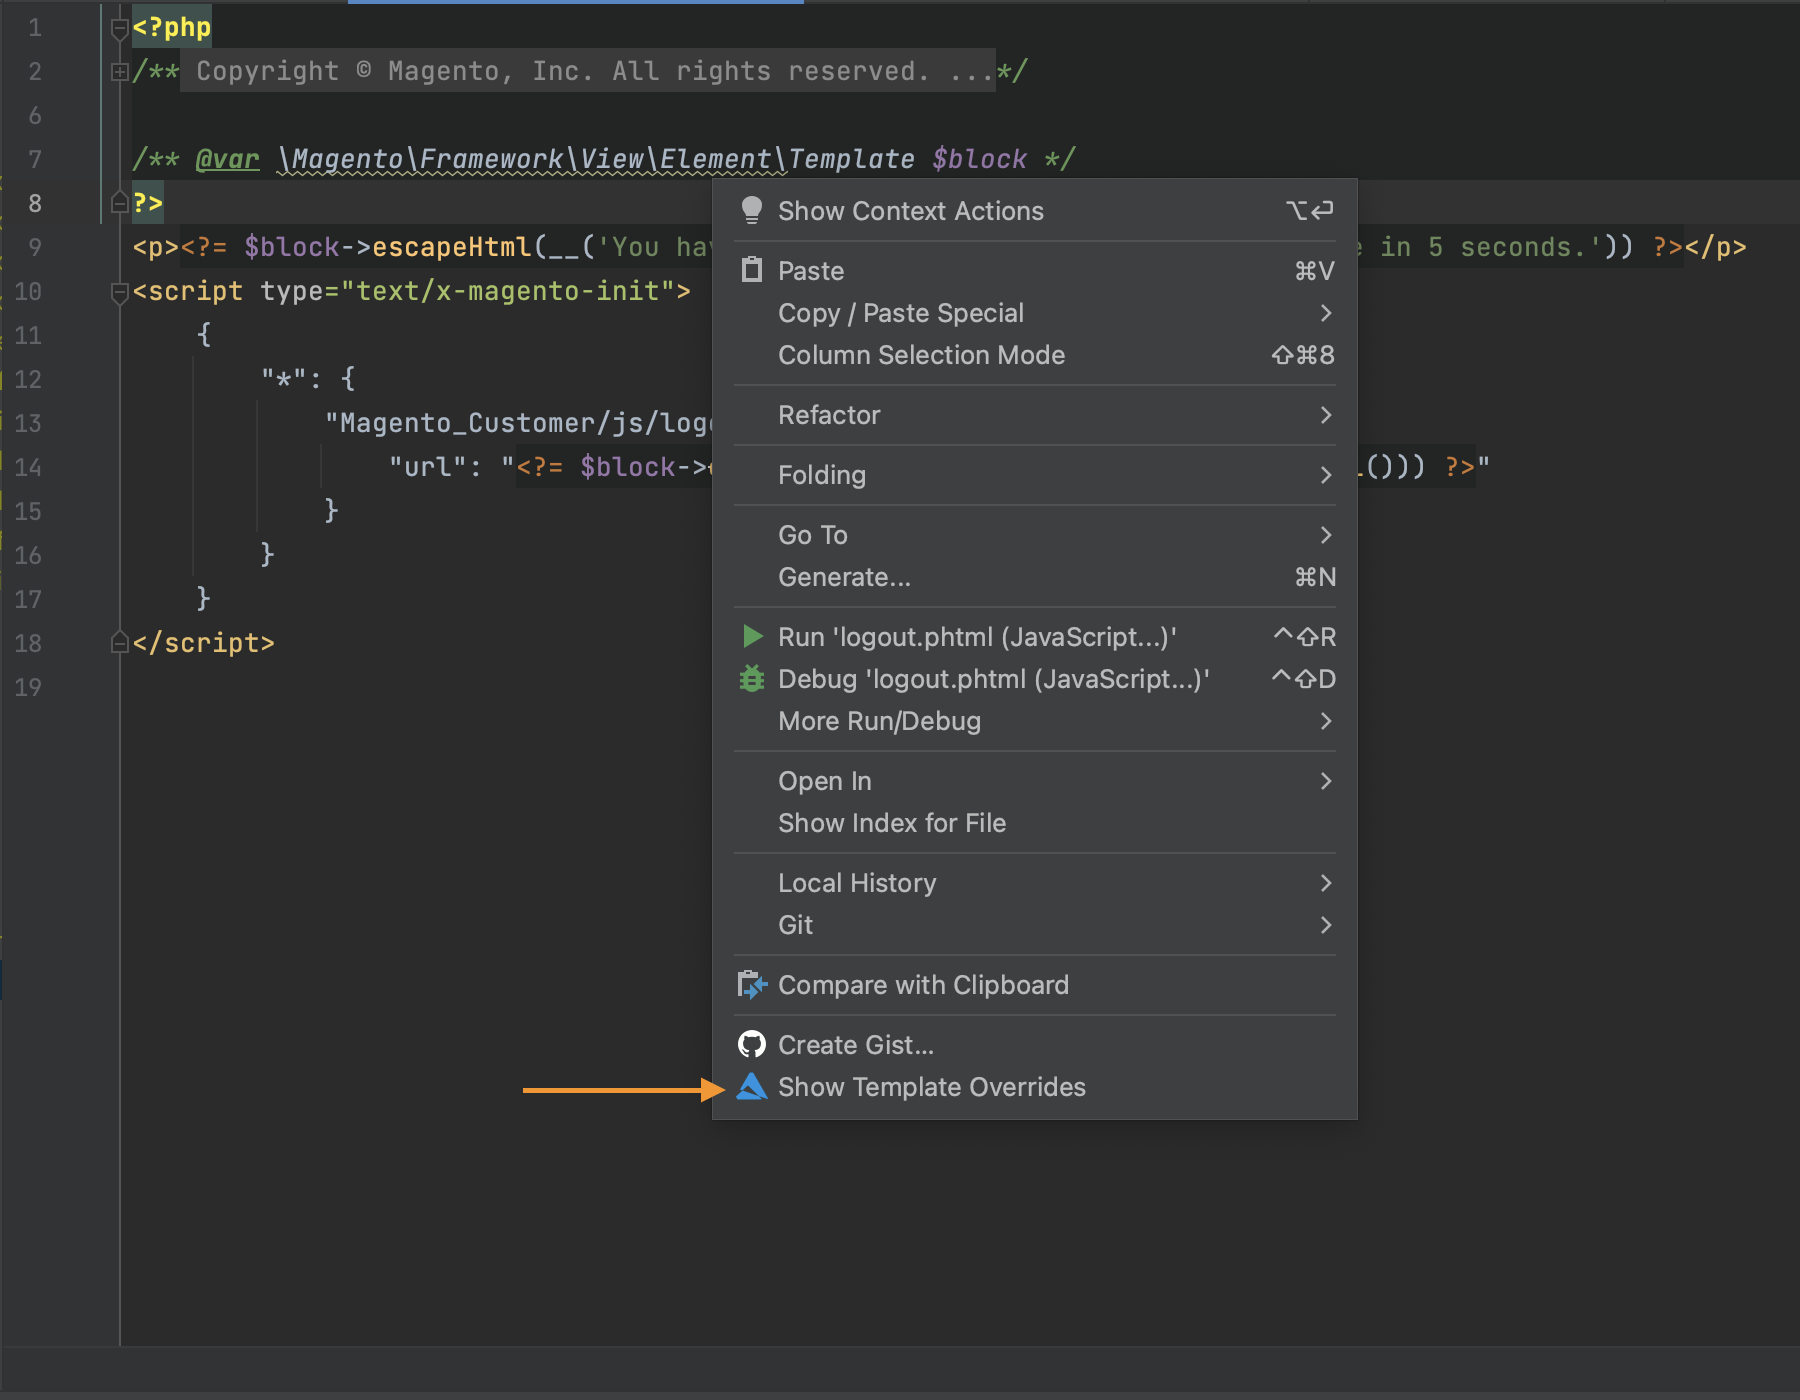Click the Compare with Clipboard icon

coord(752,984)
